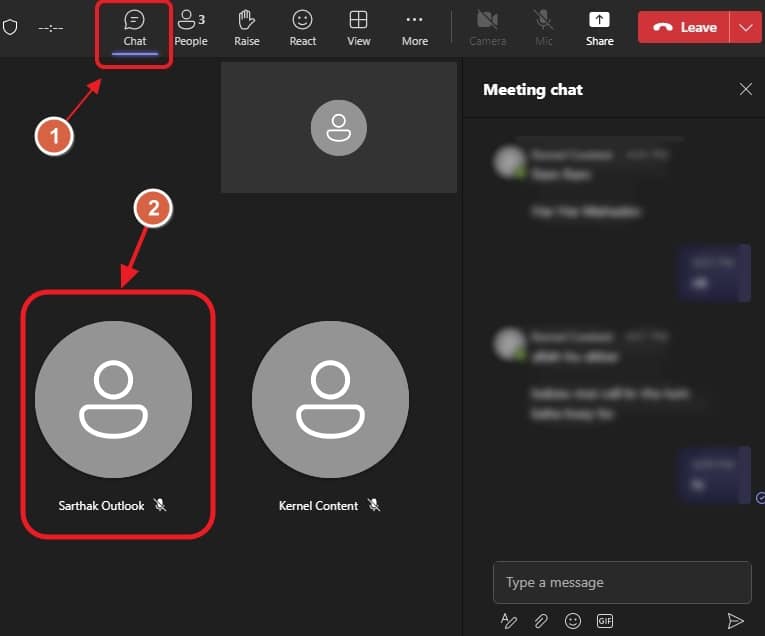This screenshot has width=765, height=636.
Task: Unmute the Mic
Action: 544,29
